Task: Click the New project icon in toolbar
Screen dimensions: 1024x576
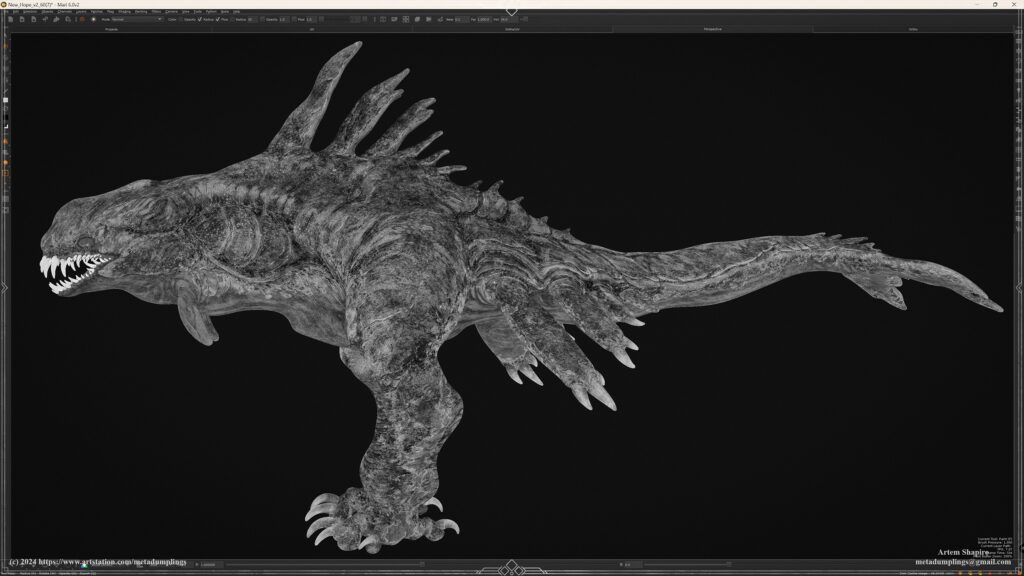Action: tap(9, 19)
